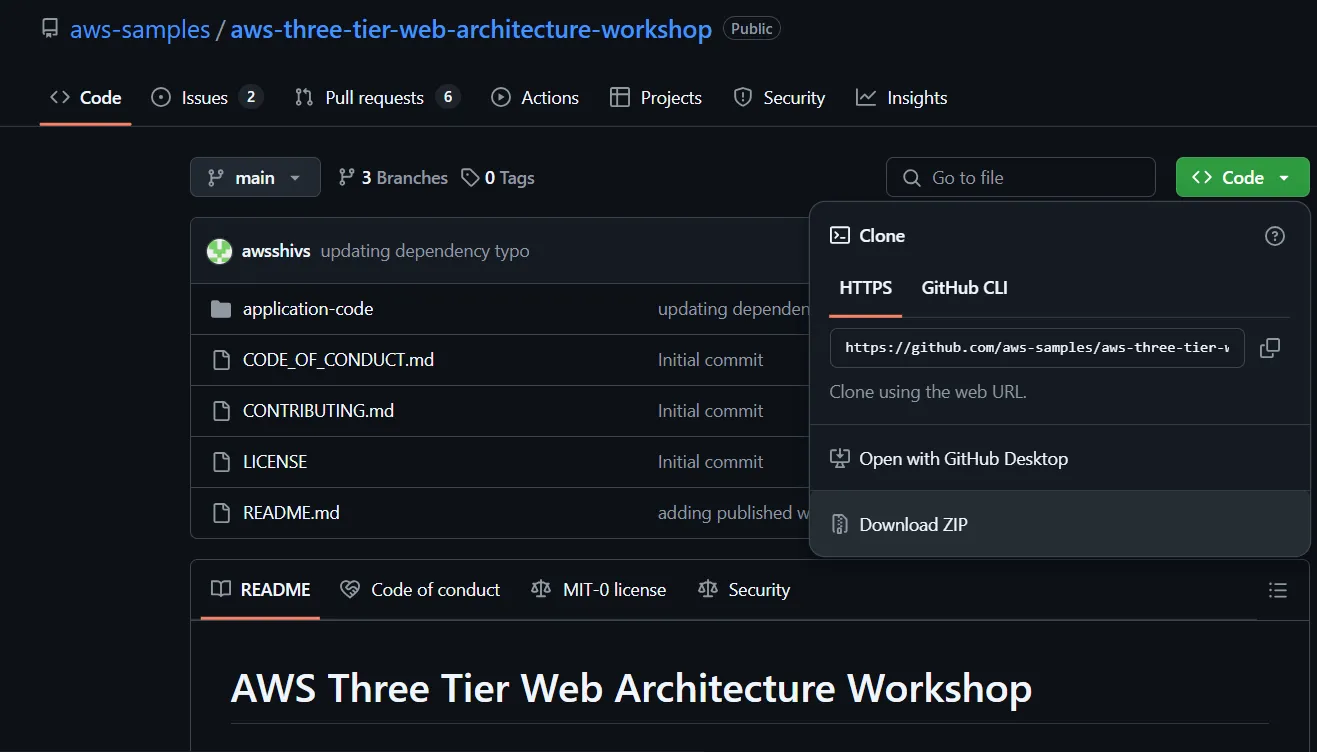Select the Code tab
Image resolution: width=1317 pixels, height=752 pixels.
86,98
